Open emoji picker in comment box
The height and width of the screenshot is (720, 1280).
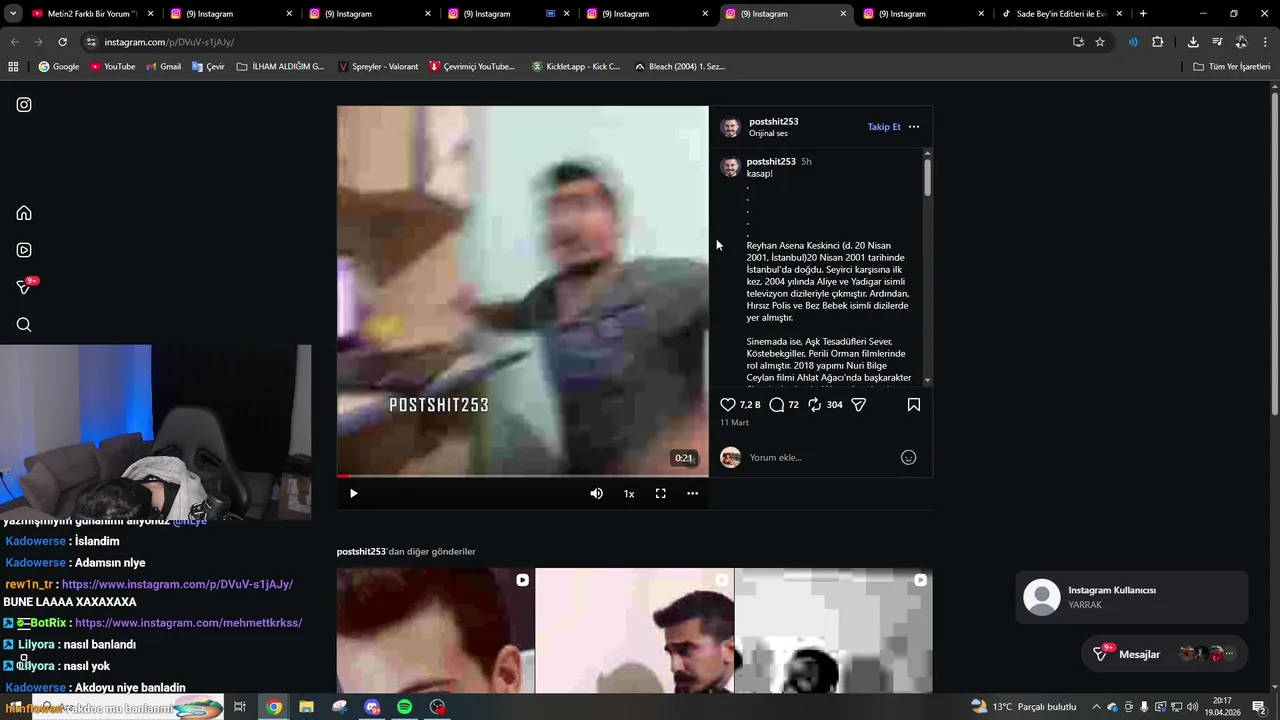click(908, 457)
